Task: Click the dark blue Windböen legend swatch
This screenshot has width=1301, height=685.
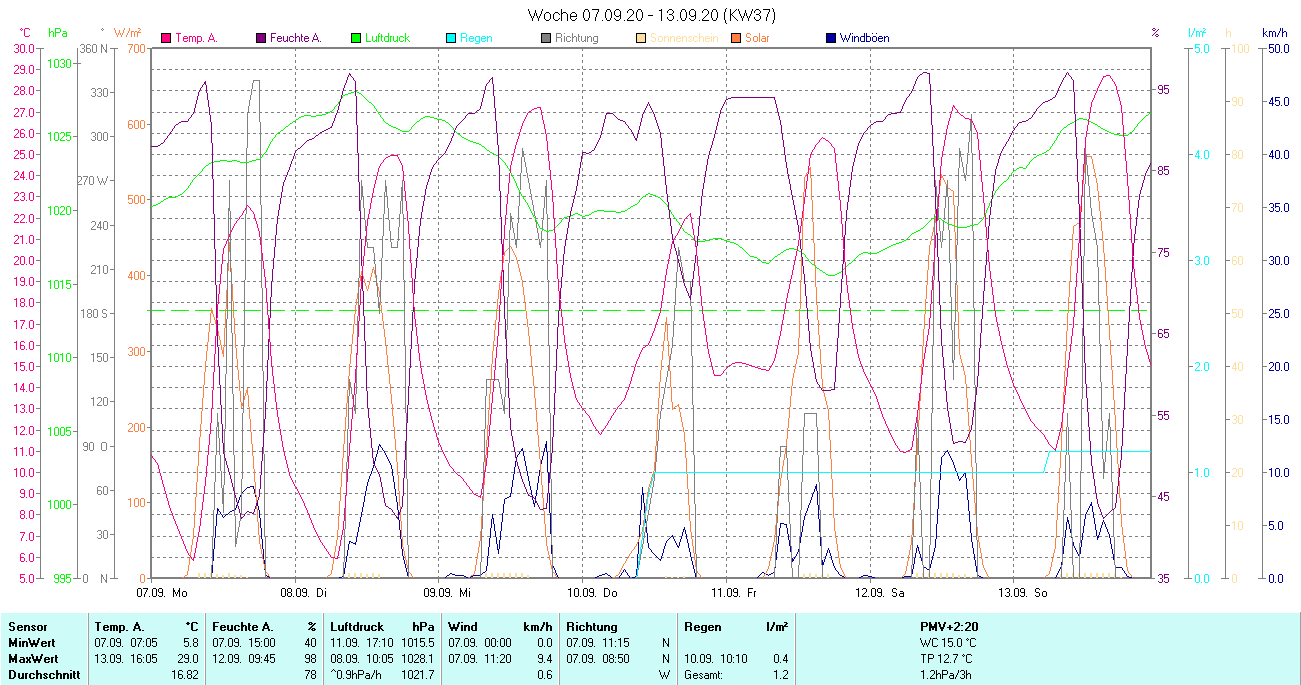Action: tap(831, 38)
